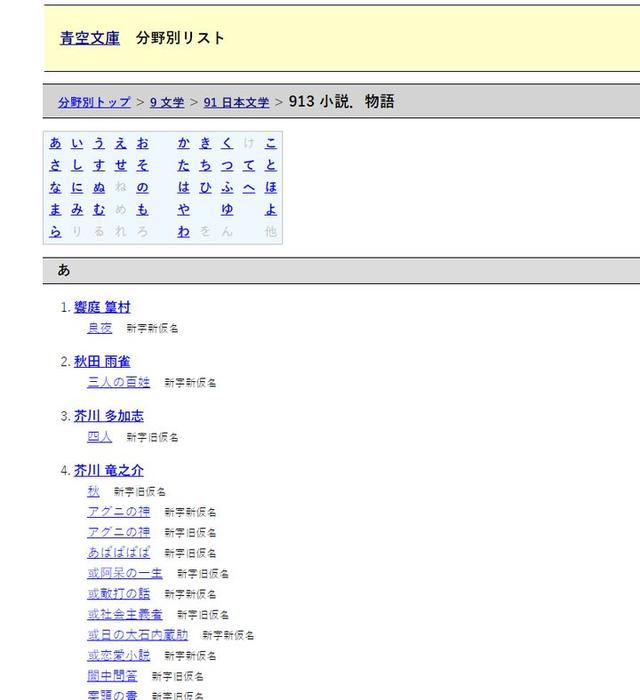Go to the ふ index link

[x=227, y=187]
